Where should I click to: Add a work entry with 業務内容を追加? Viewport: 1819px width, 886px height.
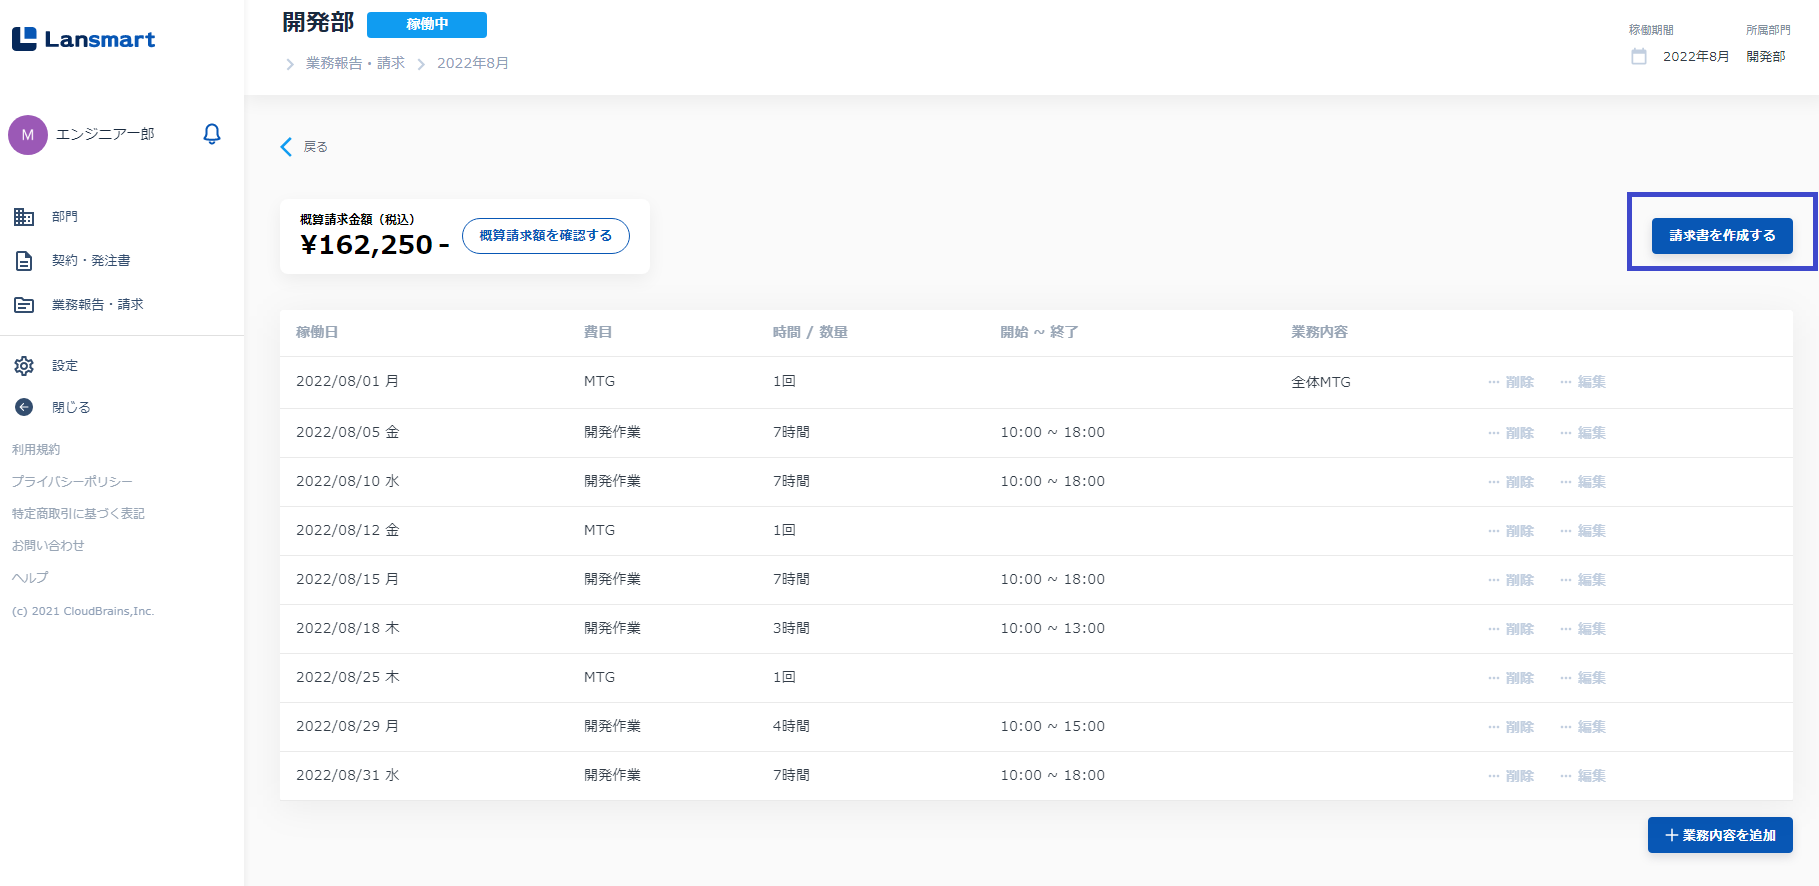(1719, 835)
